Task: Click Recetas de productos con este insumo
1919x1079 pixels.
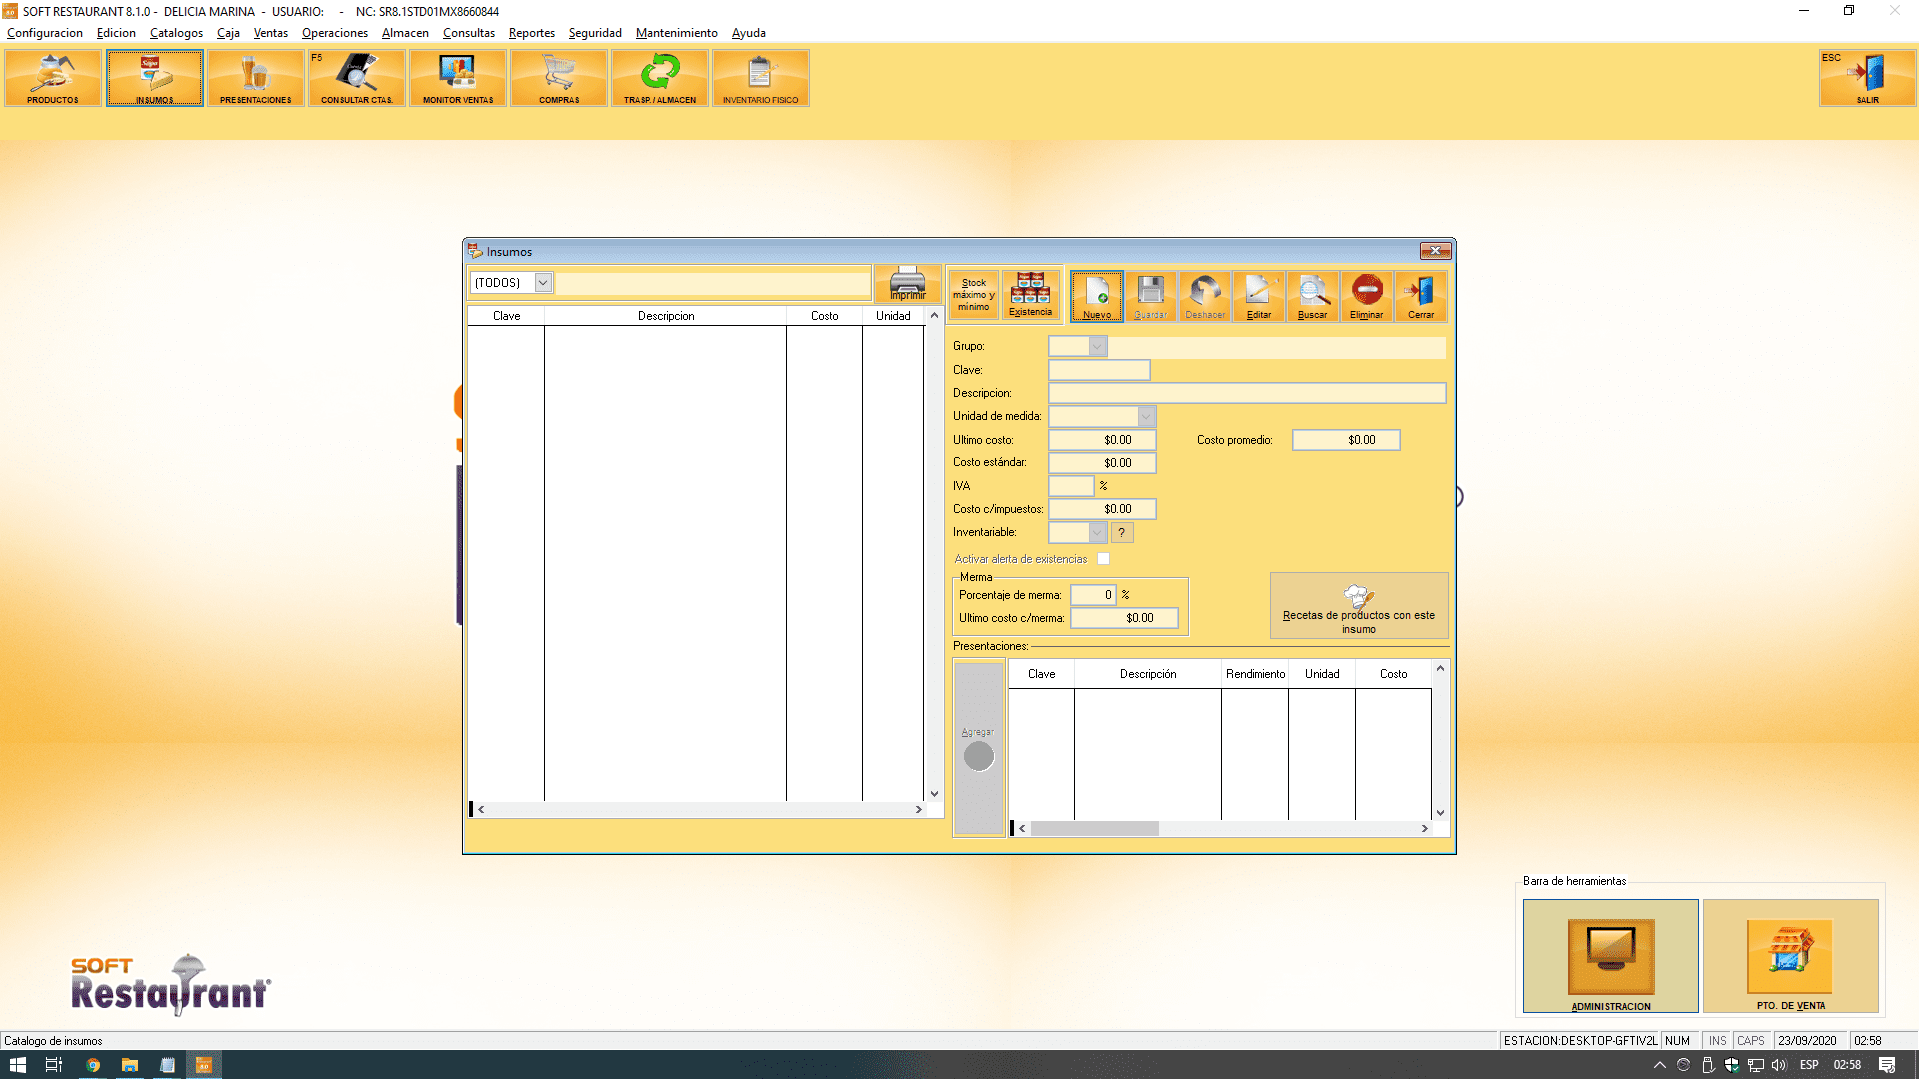Action: tap(1358, 607)
